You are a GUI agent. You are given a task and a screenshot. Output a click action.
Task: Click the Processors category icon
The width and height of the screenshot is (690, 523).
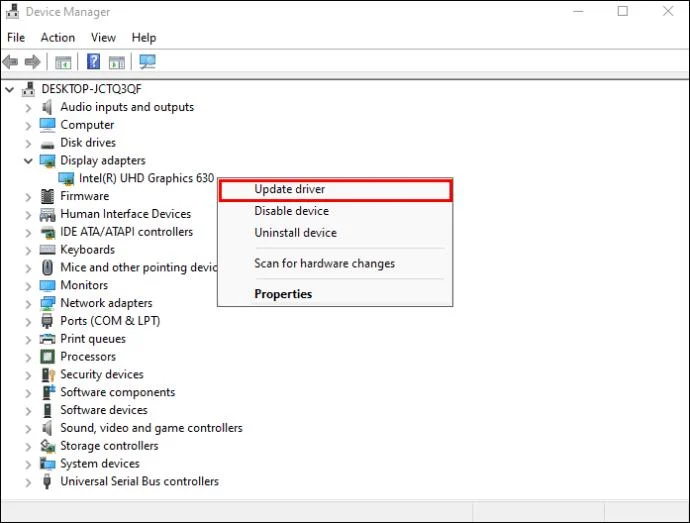[47, 357]
